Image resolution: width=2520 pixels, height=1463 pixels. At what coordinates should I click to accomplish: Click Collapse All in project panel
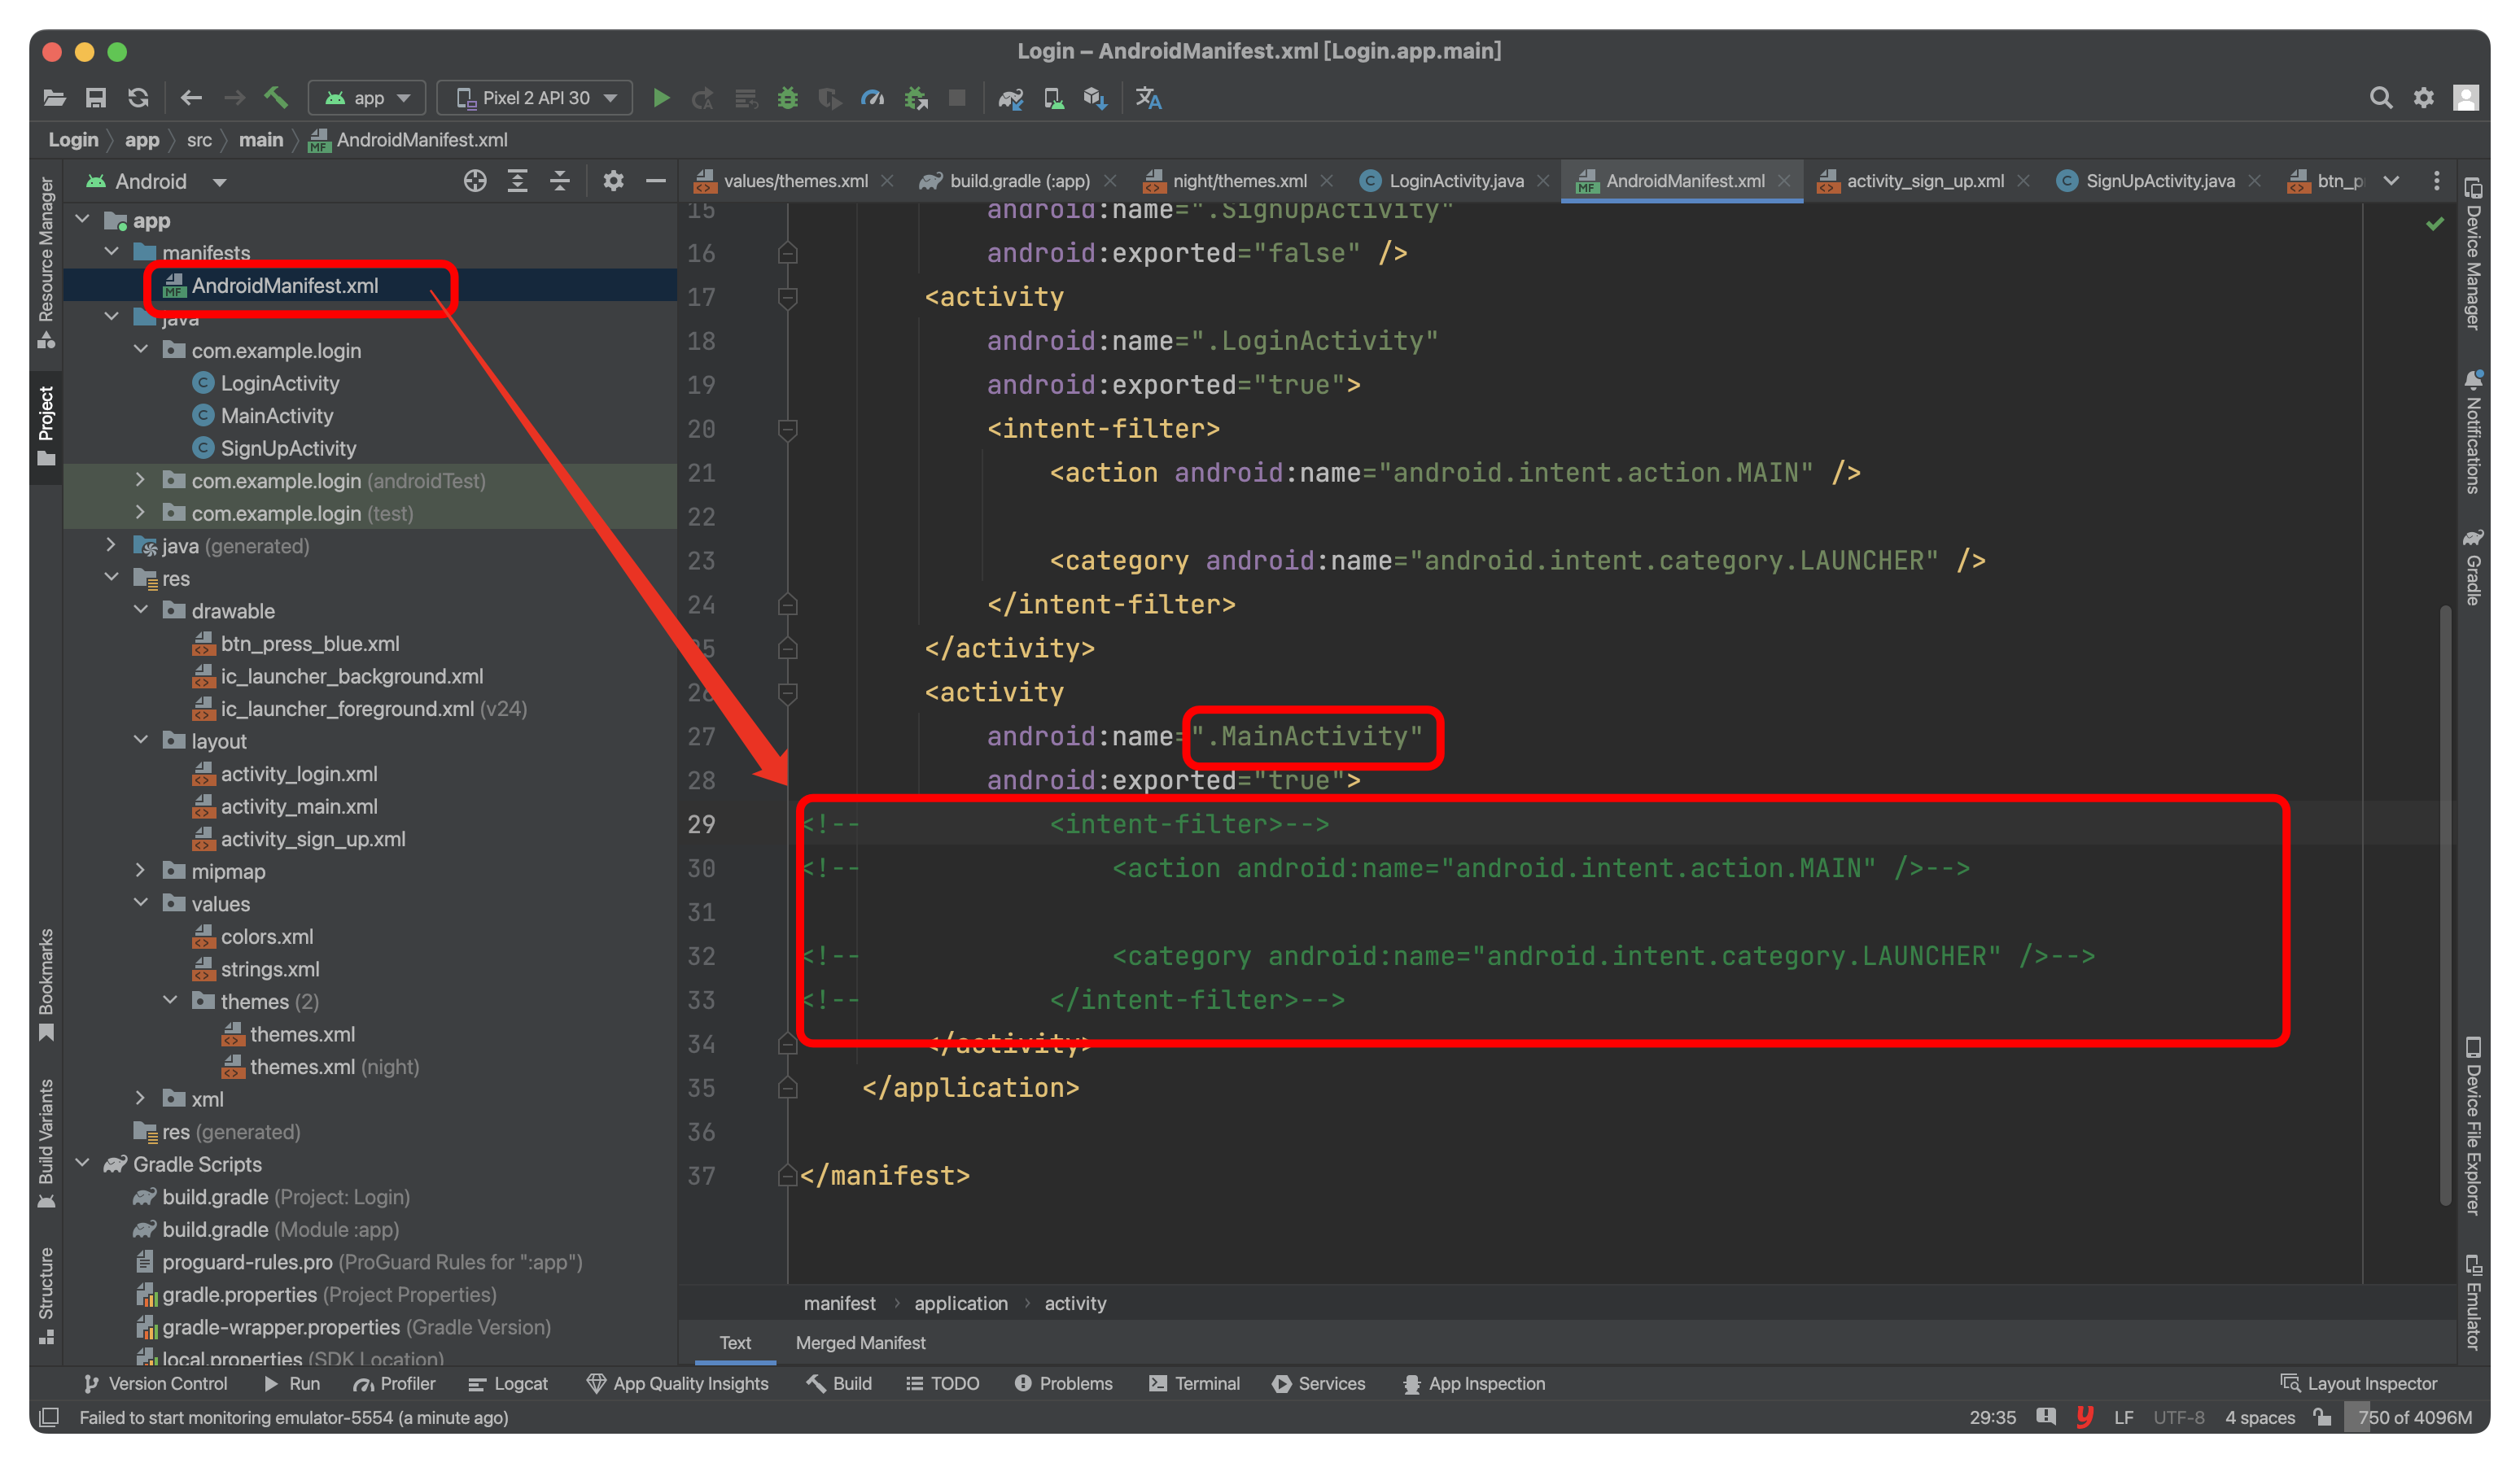[559, 181]
